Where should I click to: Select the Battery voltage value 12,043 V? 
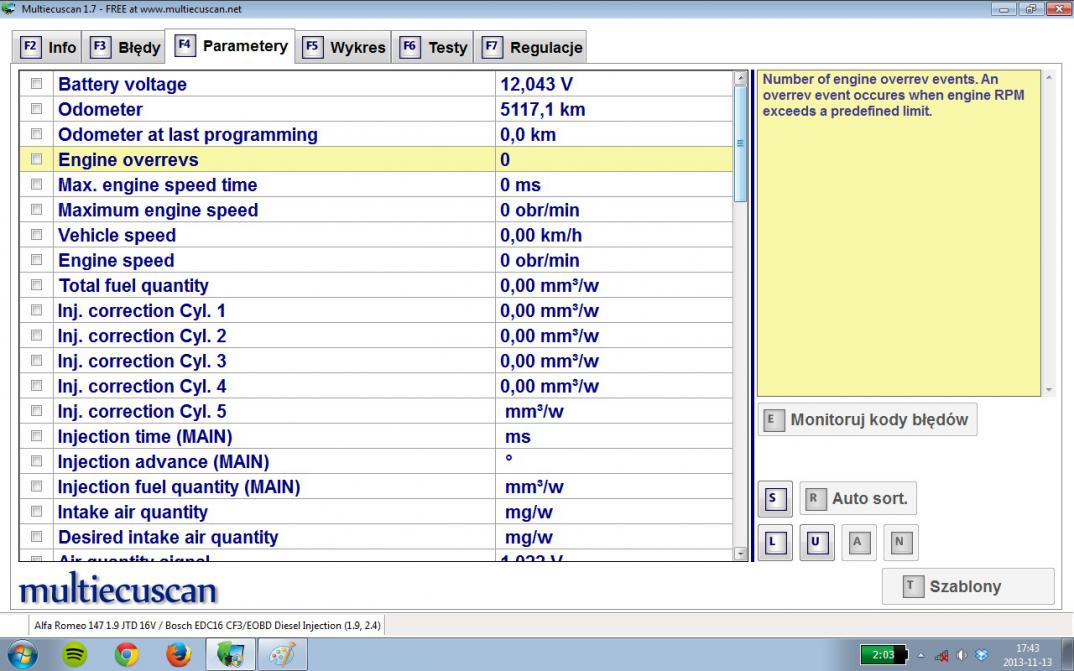click(536, 84)
